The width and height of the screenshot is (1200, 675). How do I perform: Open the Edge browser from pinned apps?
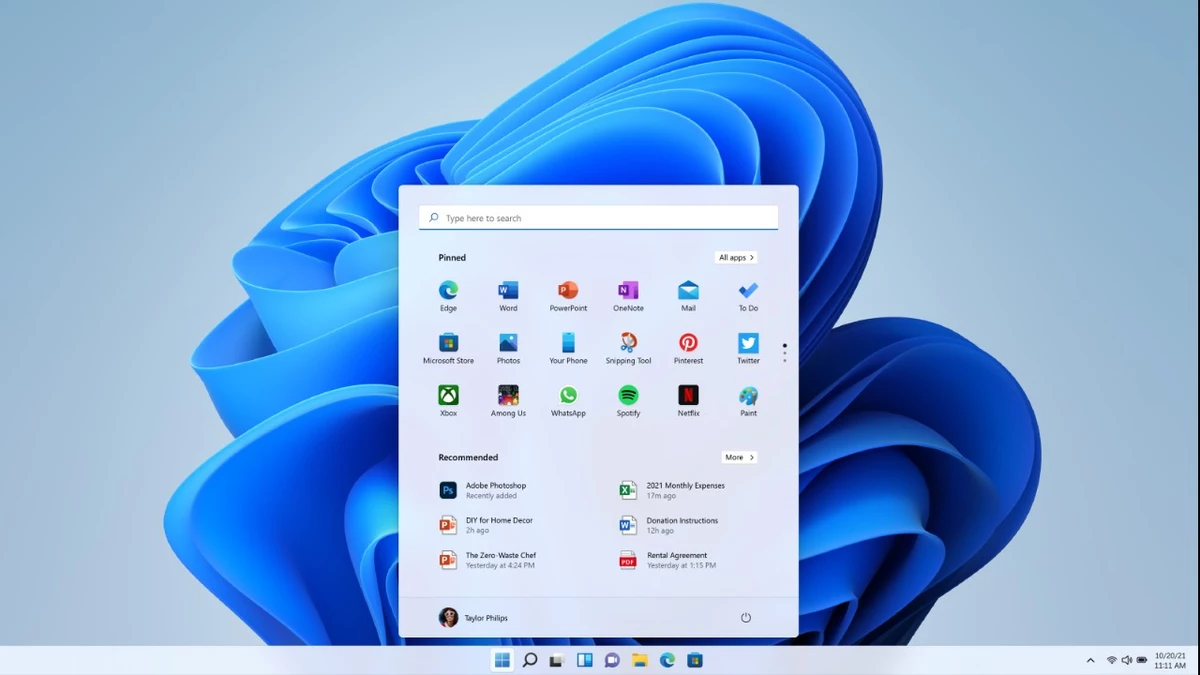[x=448, y=291]
